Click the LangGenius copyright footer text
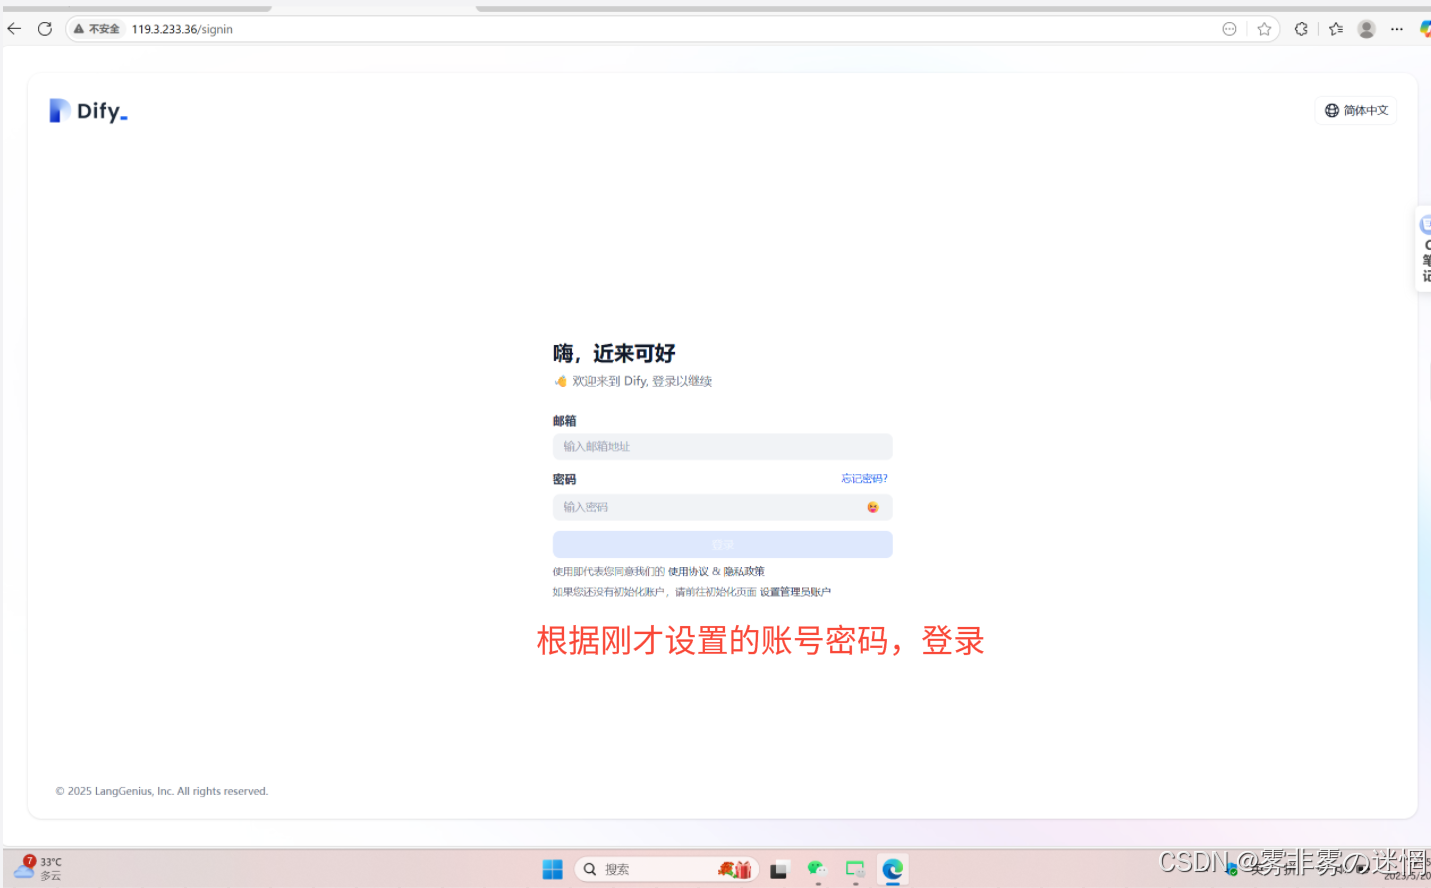 [162, 791]
